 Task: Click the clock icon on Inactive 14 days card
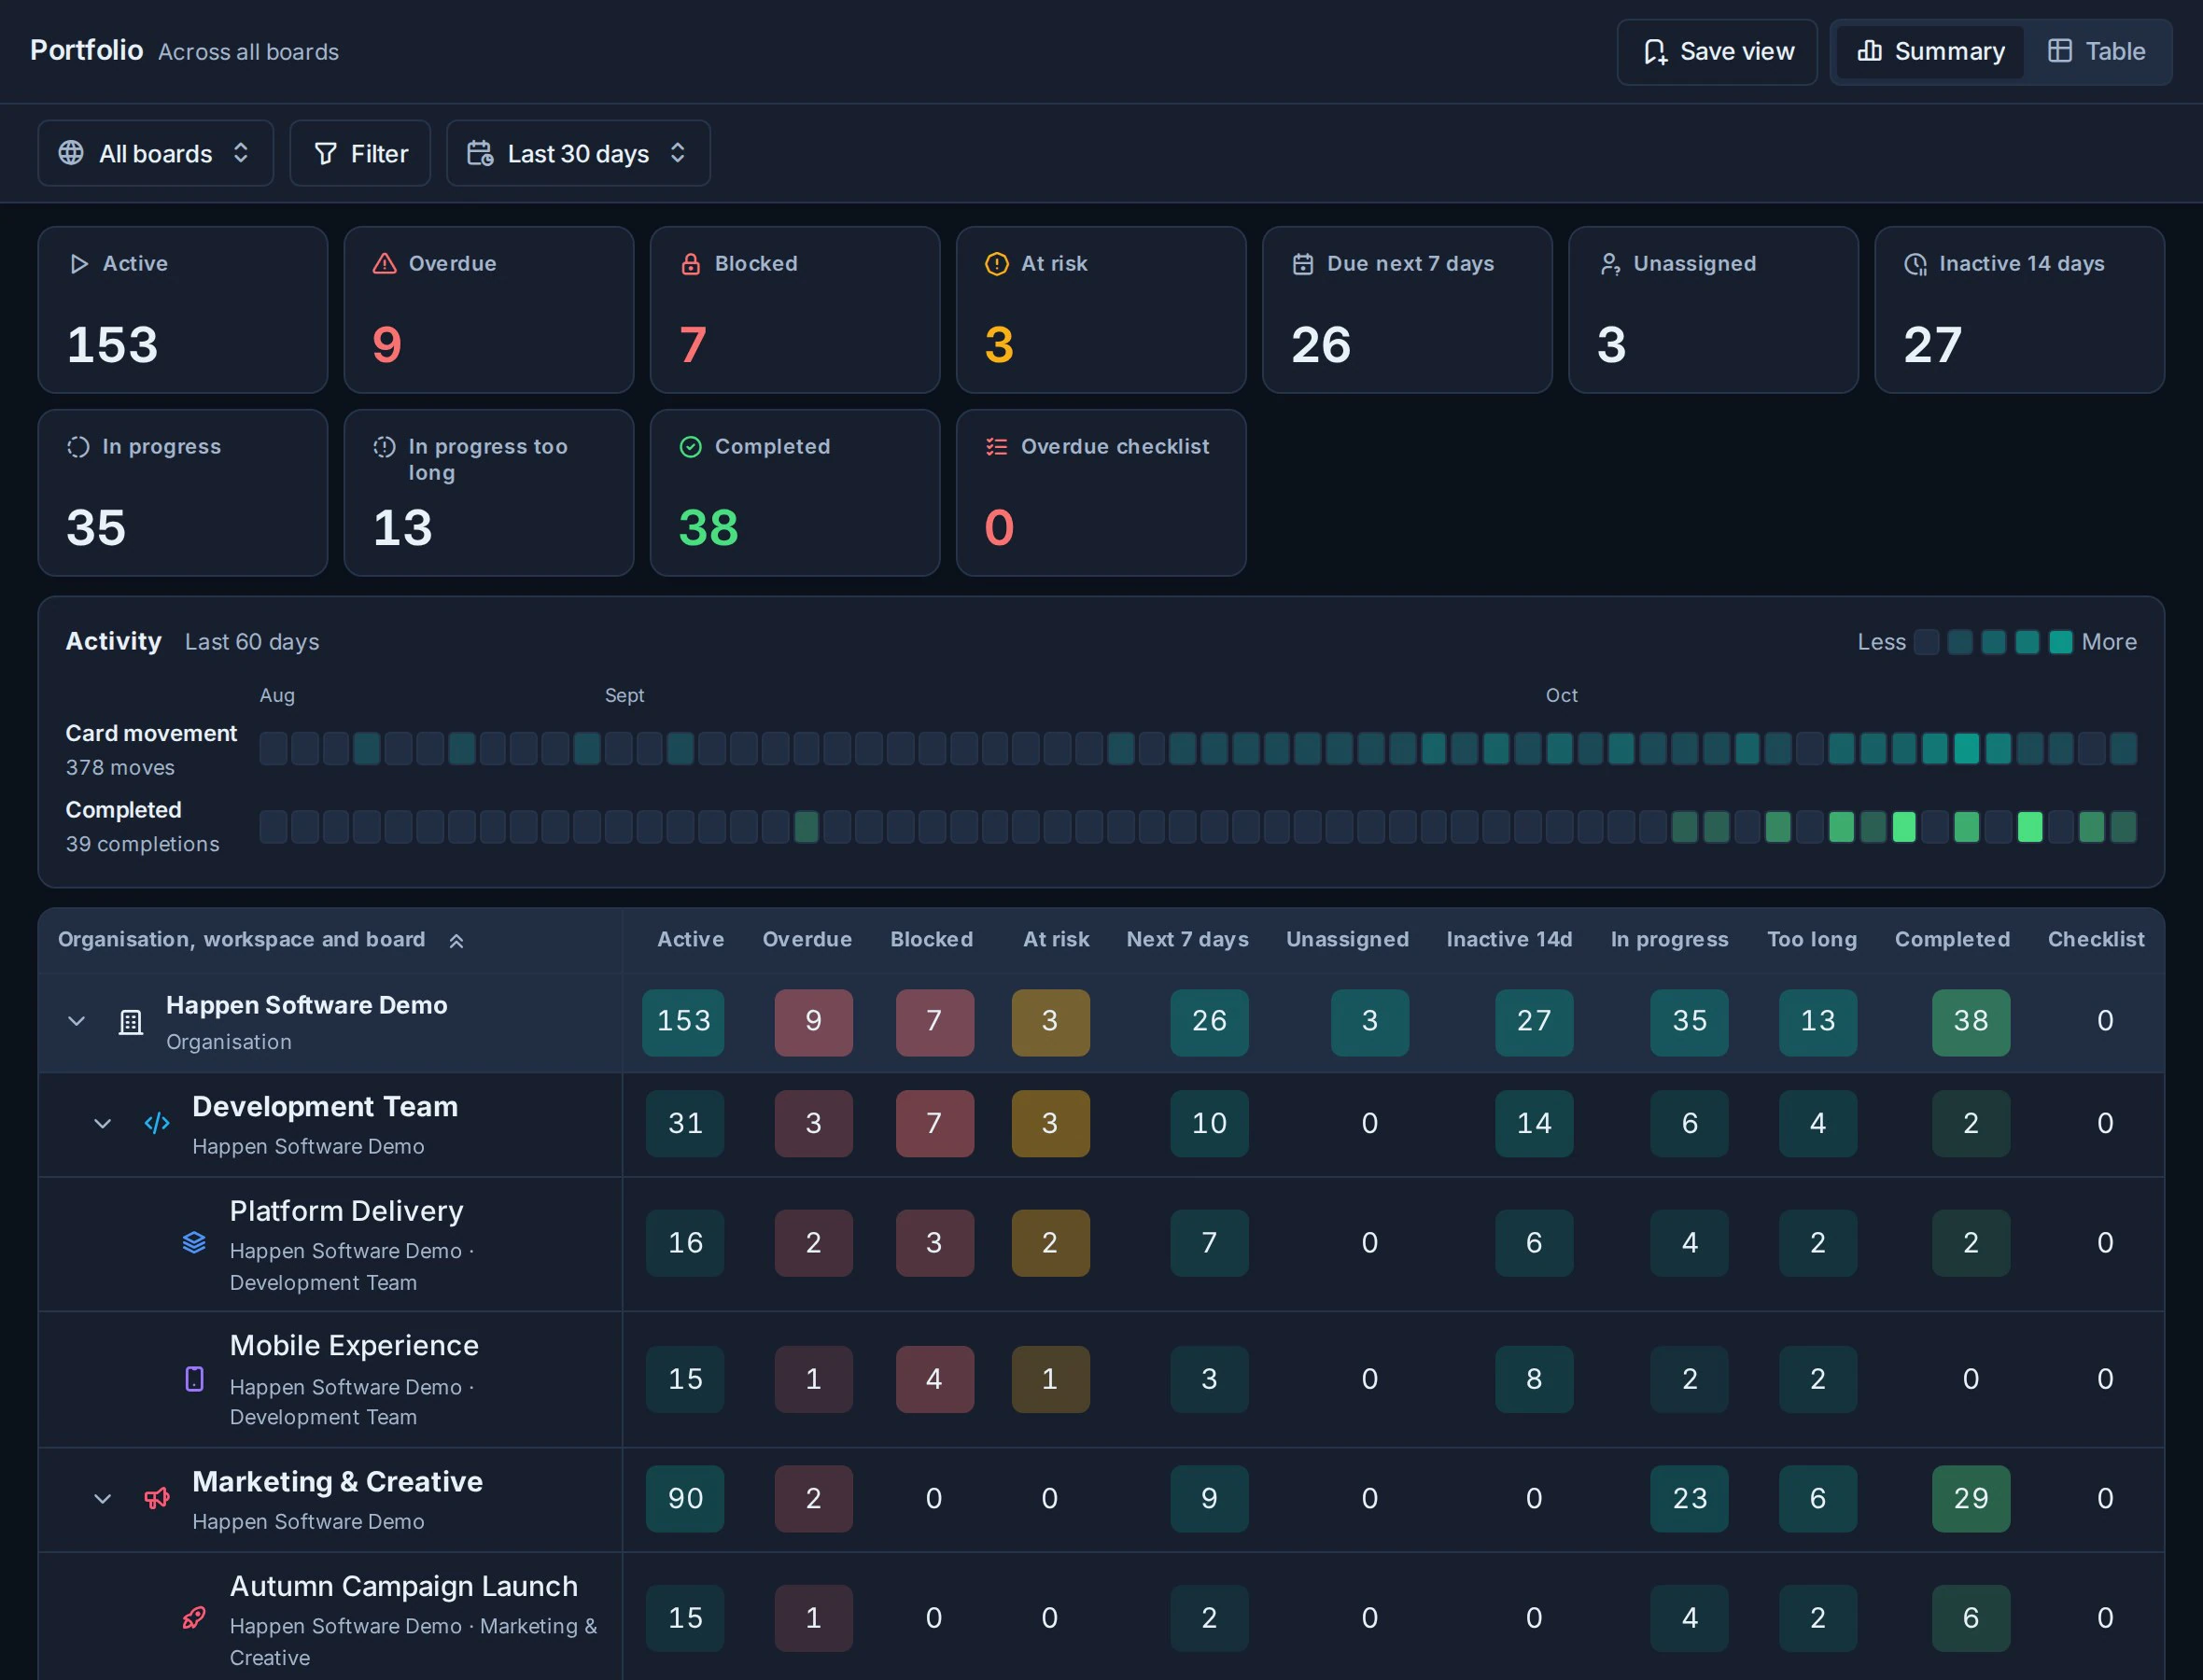pyautogui.click(x=1915, y=264)
